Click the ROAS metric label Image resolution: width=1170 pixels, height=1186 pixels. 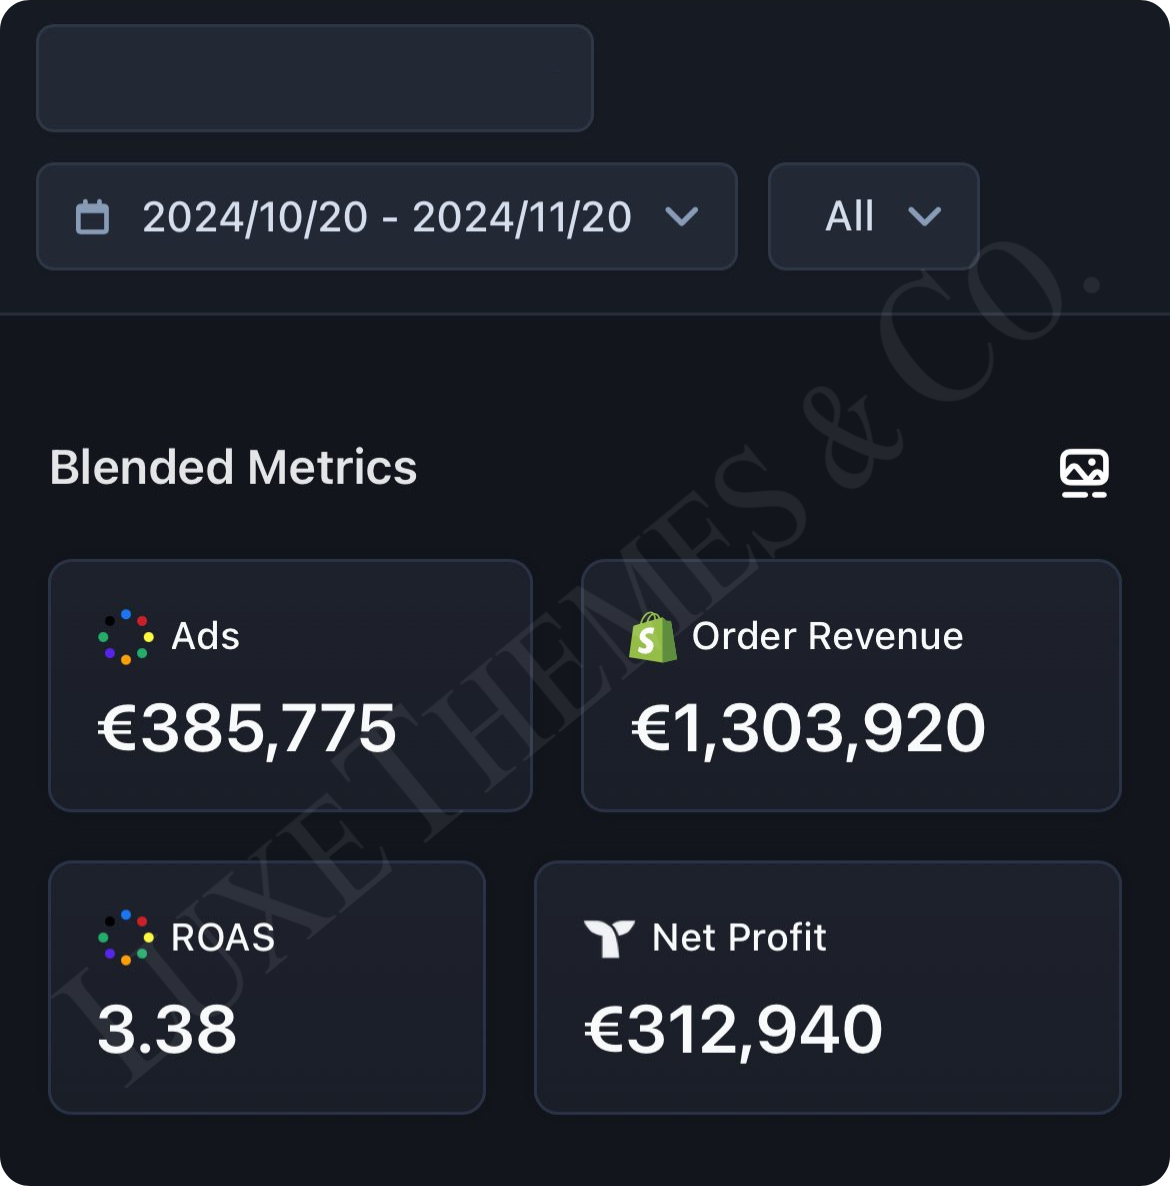223,938
